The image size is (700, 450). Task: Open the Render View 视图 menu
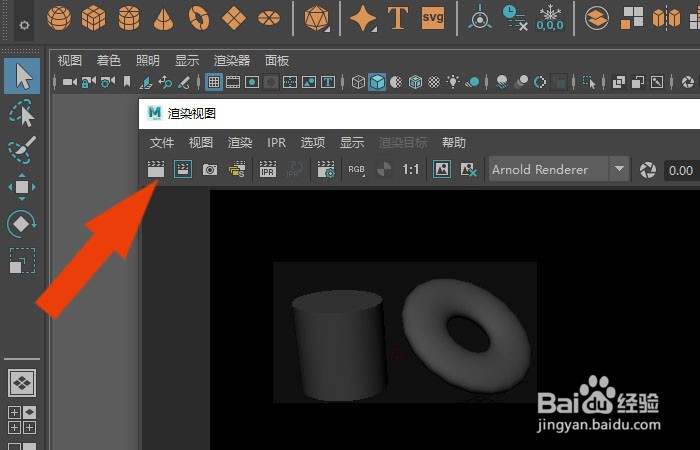[x=200, y=143]
